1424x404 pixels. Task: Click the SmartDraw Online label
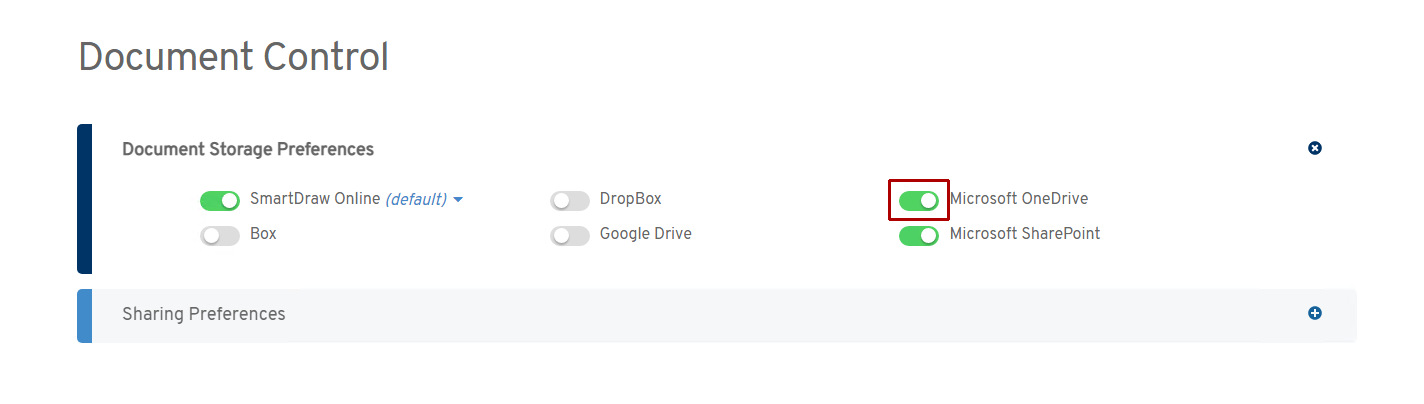pyautogui.click(x=315, y=199)
